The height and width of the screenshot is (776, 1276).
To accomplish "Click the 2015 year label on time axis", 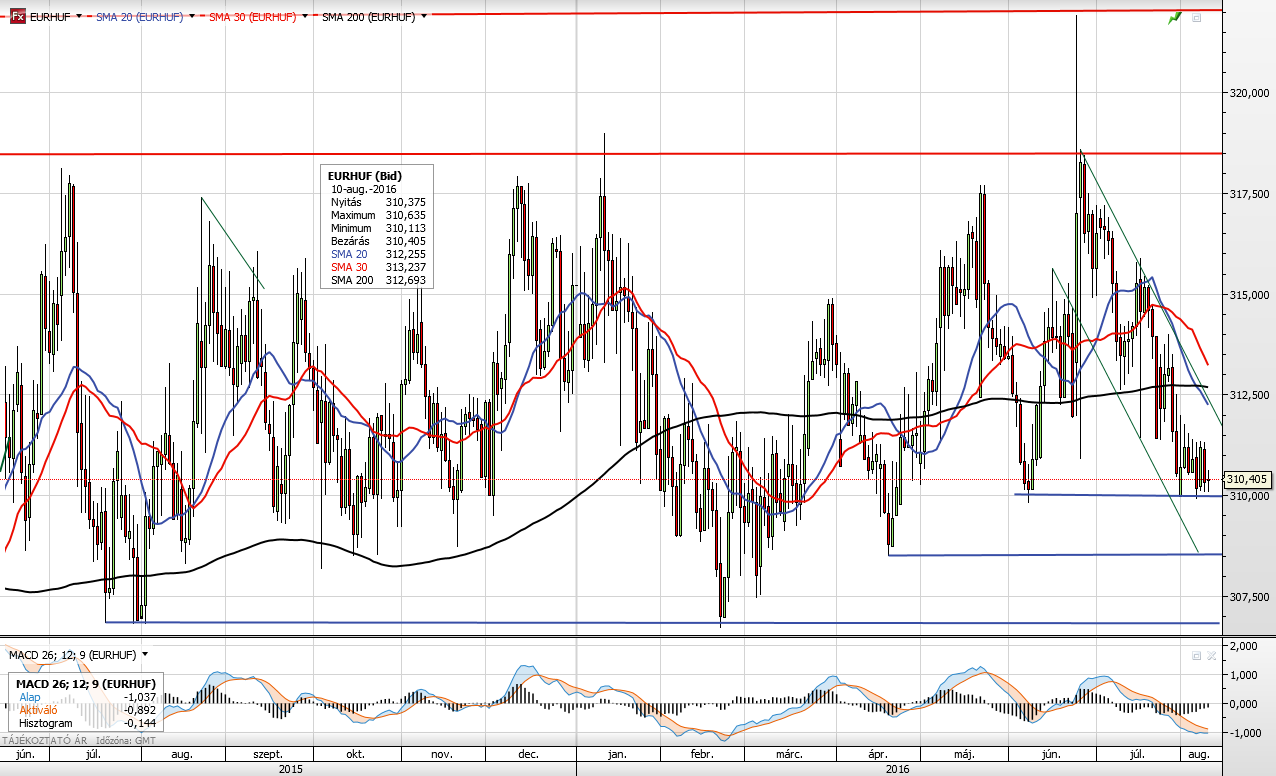I will [x=290, y=769].
